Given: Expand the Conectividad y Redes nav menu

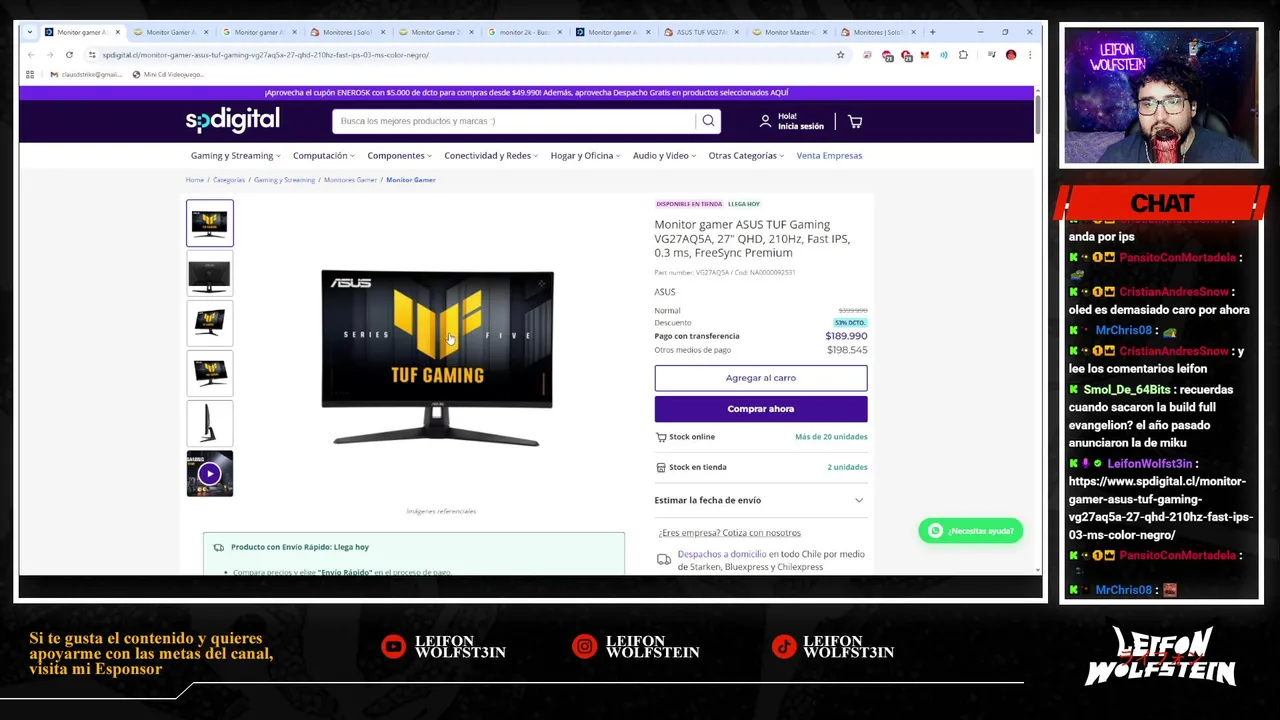Looking at the screenshot, I should coord(491,156).
